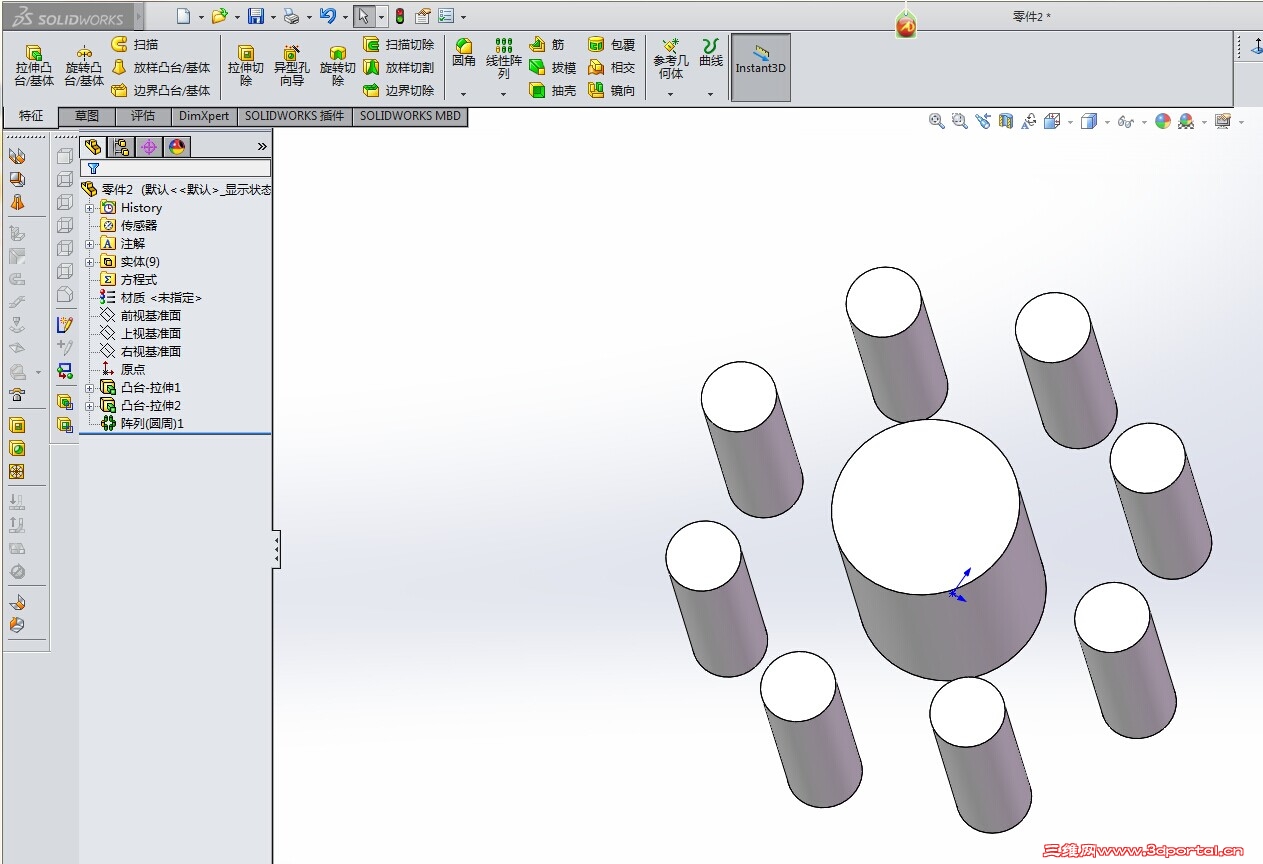1263x864 pixels.
Task: Open the 参考几何体 reference geometry tool
Action: pos(671,59)
